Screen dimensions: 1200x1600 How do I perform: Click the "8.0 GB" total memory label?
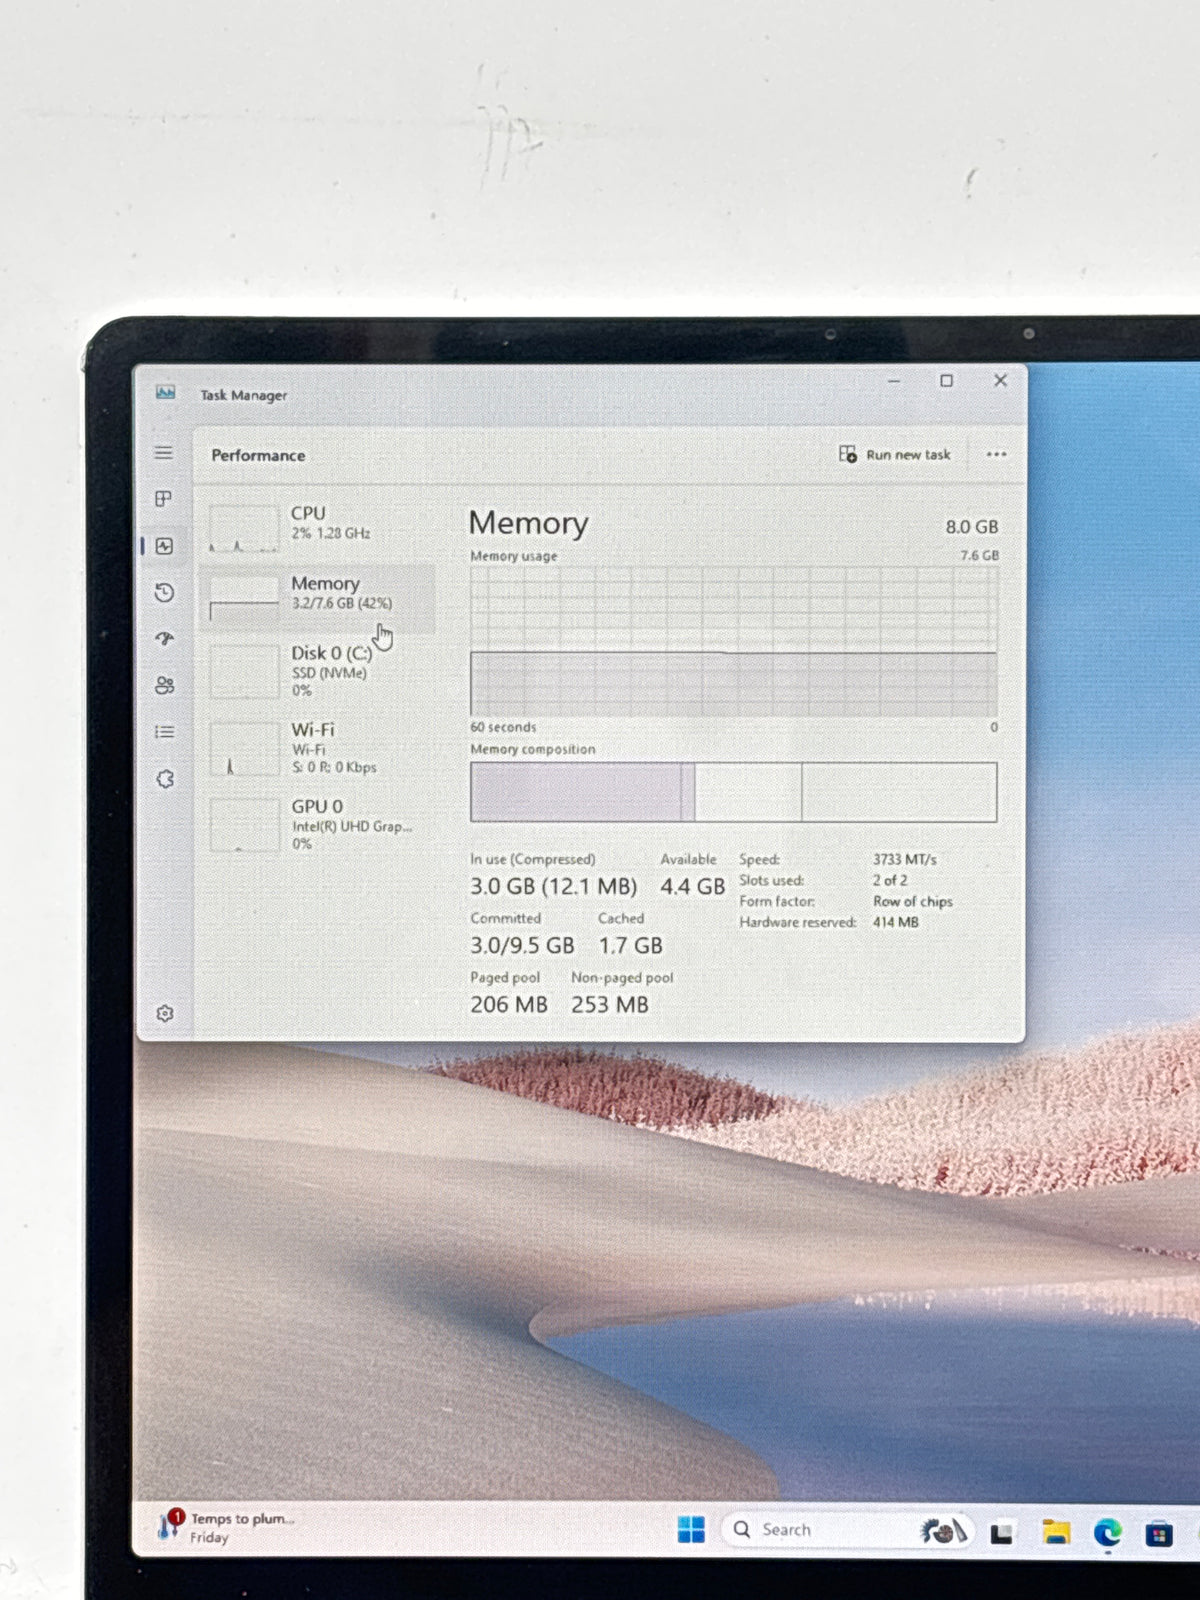point(971,527)
